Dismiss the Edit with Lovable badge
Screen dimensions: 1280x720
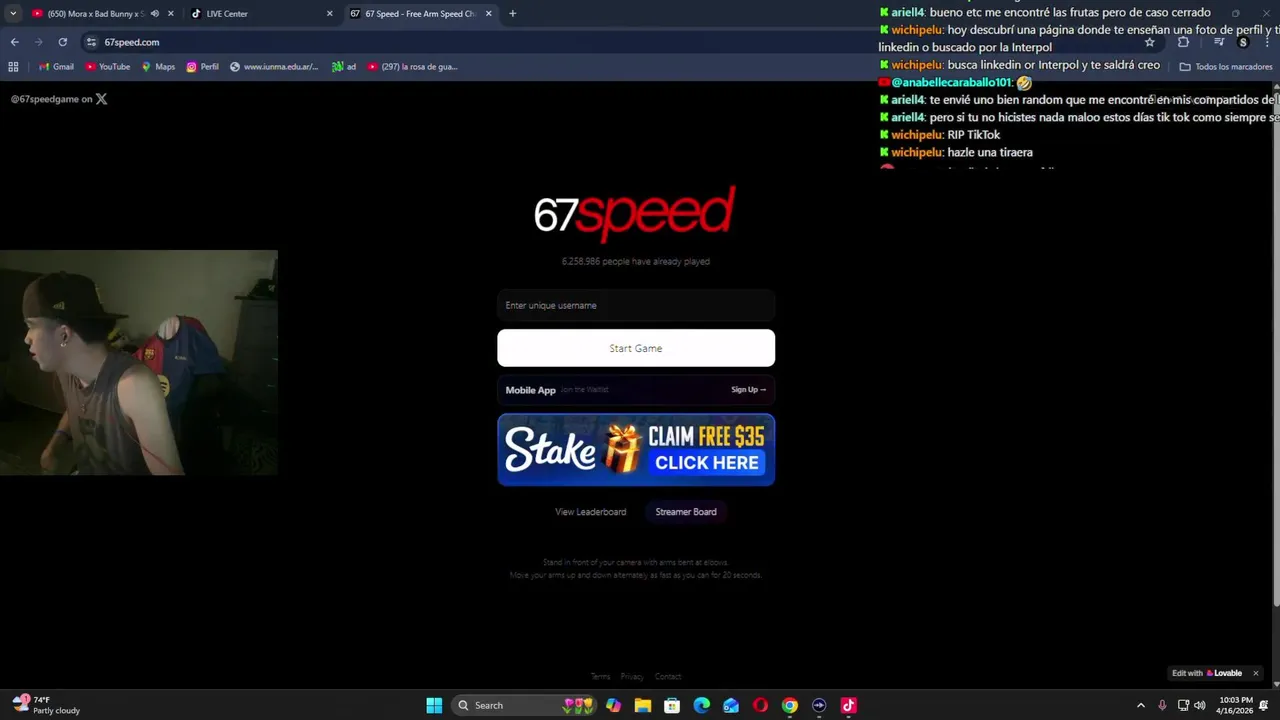[1256, 673]
